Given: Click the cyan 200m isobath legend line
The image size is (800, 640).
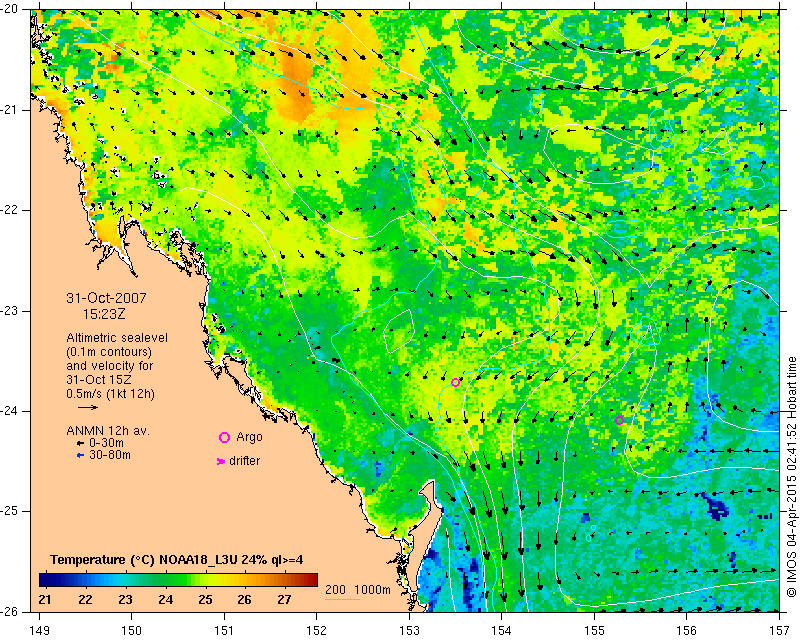Looking at the screenshot, I should click(342, 599).
